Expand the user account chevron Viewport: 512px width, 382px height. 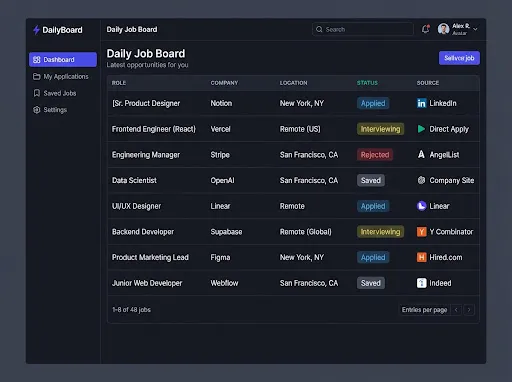click(475, 29)
